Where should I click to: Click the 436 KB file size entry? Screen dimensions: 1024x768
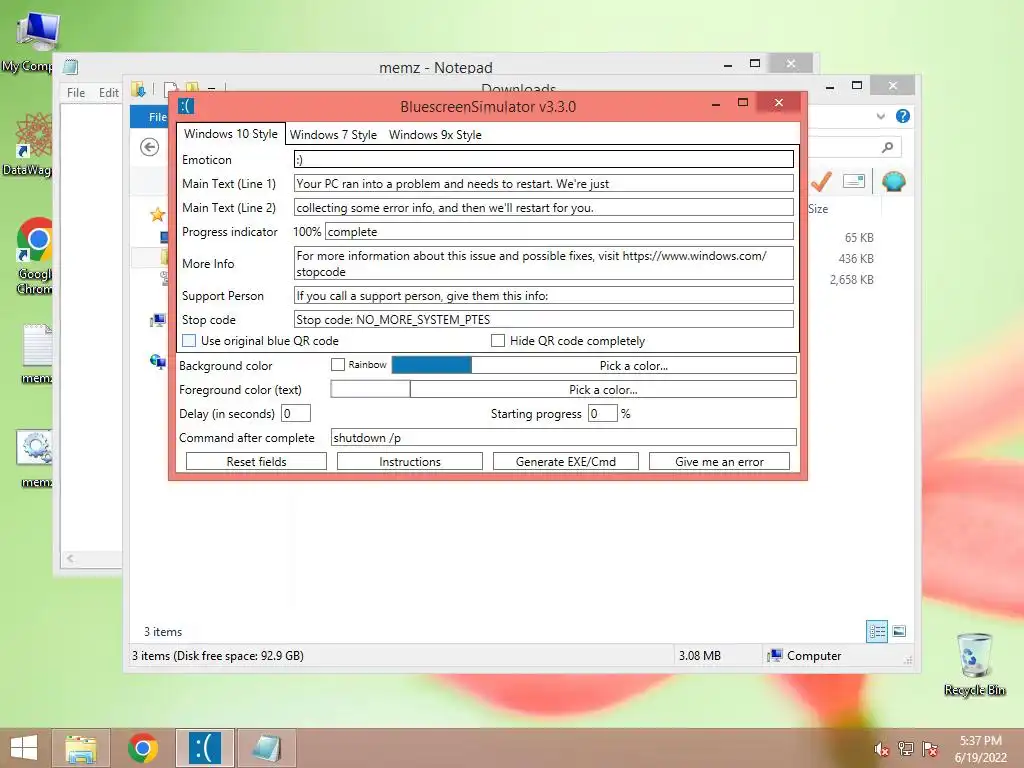click(x=856, y=259)
